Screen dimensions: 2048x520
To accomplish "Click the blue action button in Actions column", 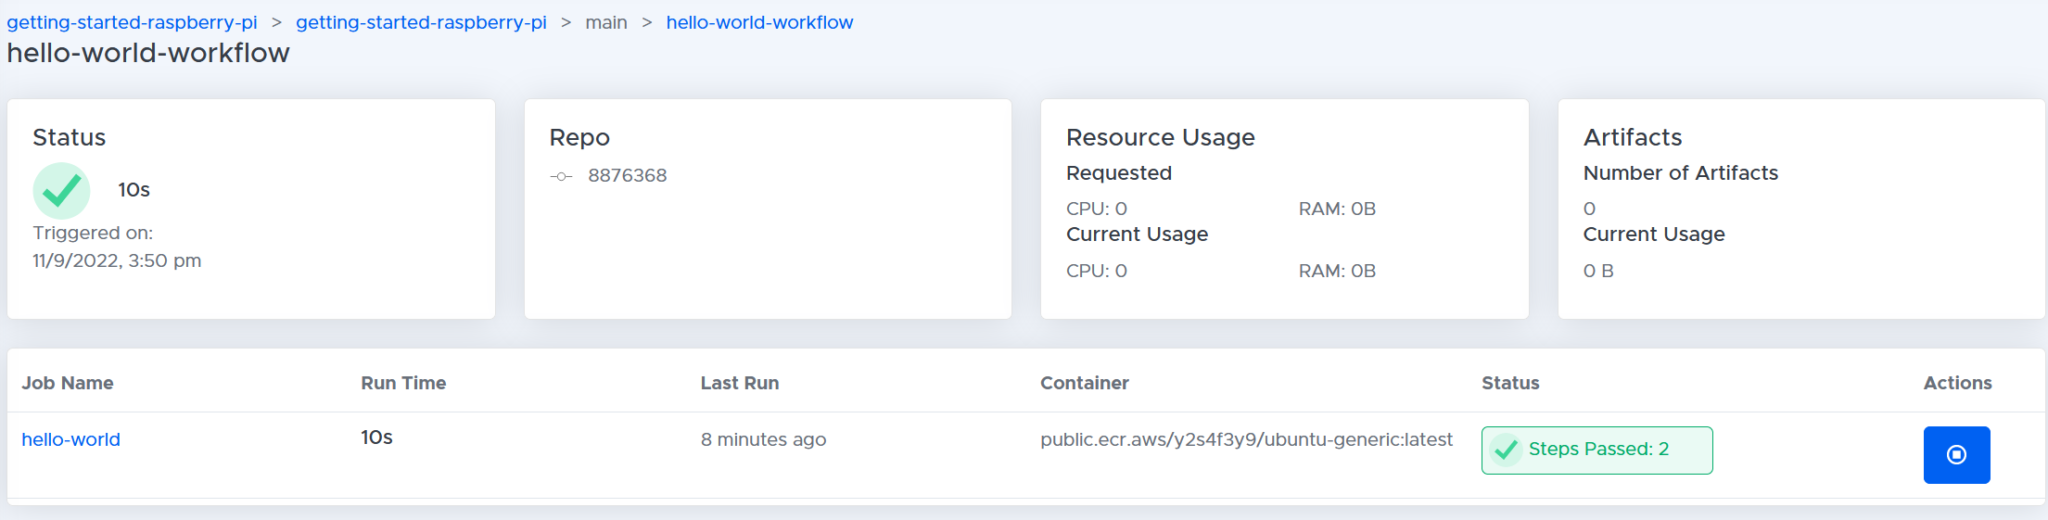I will (x=1955, y=455).
